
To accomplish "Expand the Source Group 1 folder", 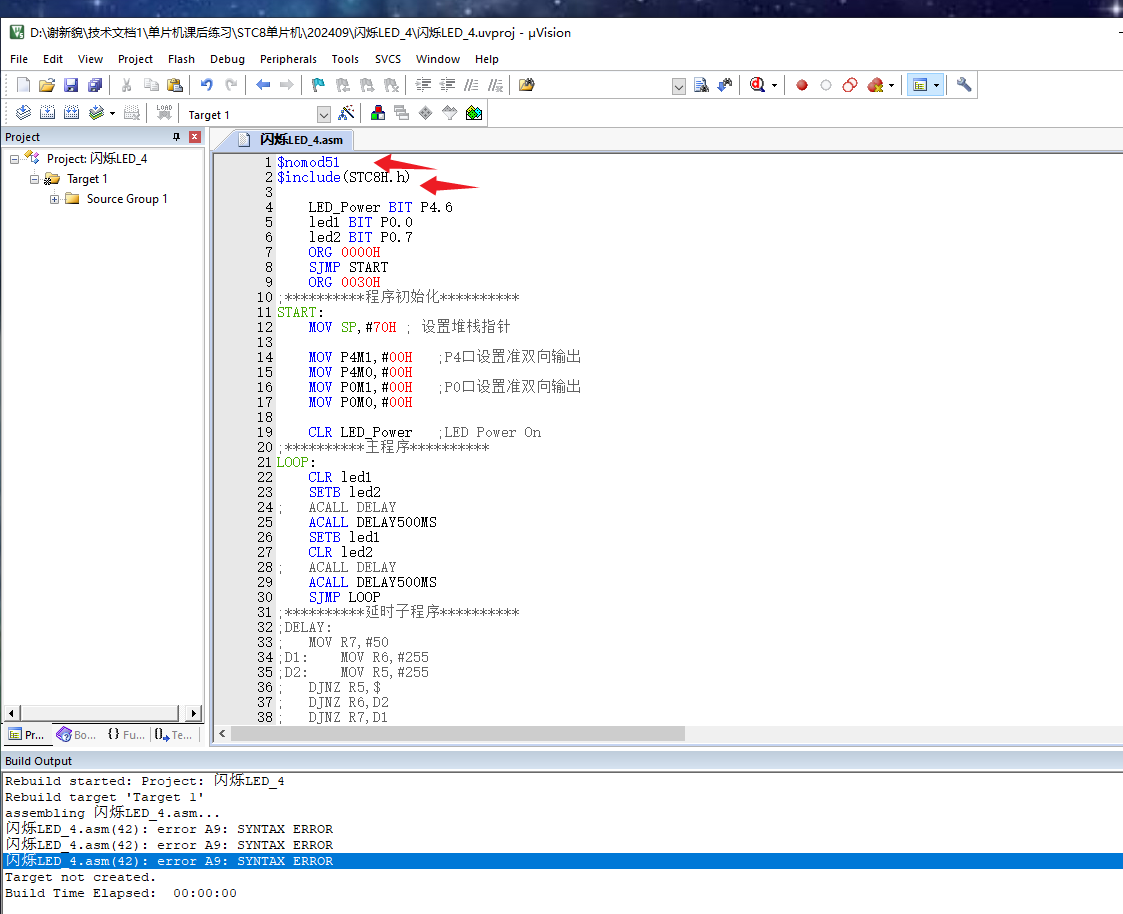I will point(54,199).
